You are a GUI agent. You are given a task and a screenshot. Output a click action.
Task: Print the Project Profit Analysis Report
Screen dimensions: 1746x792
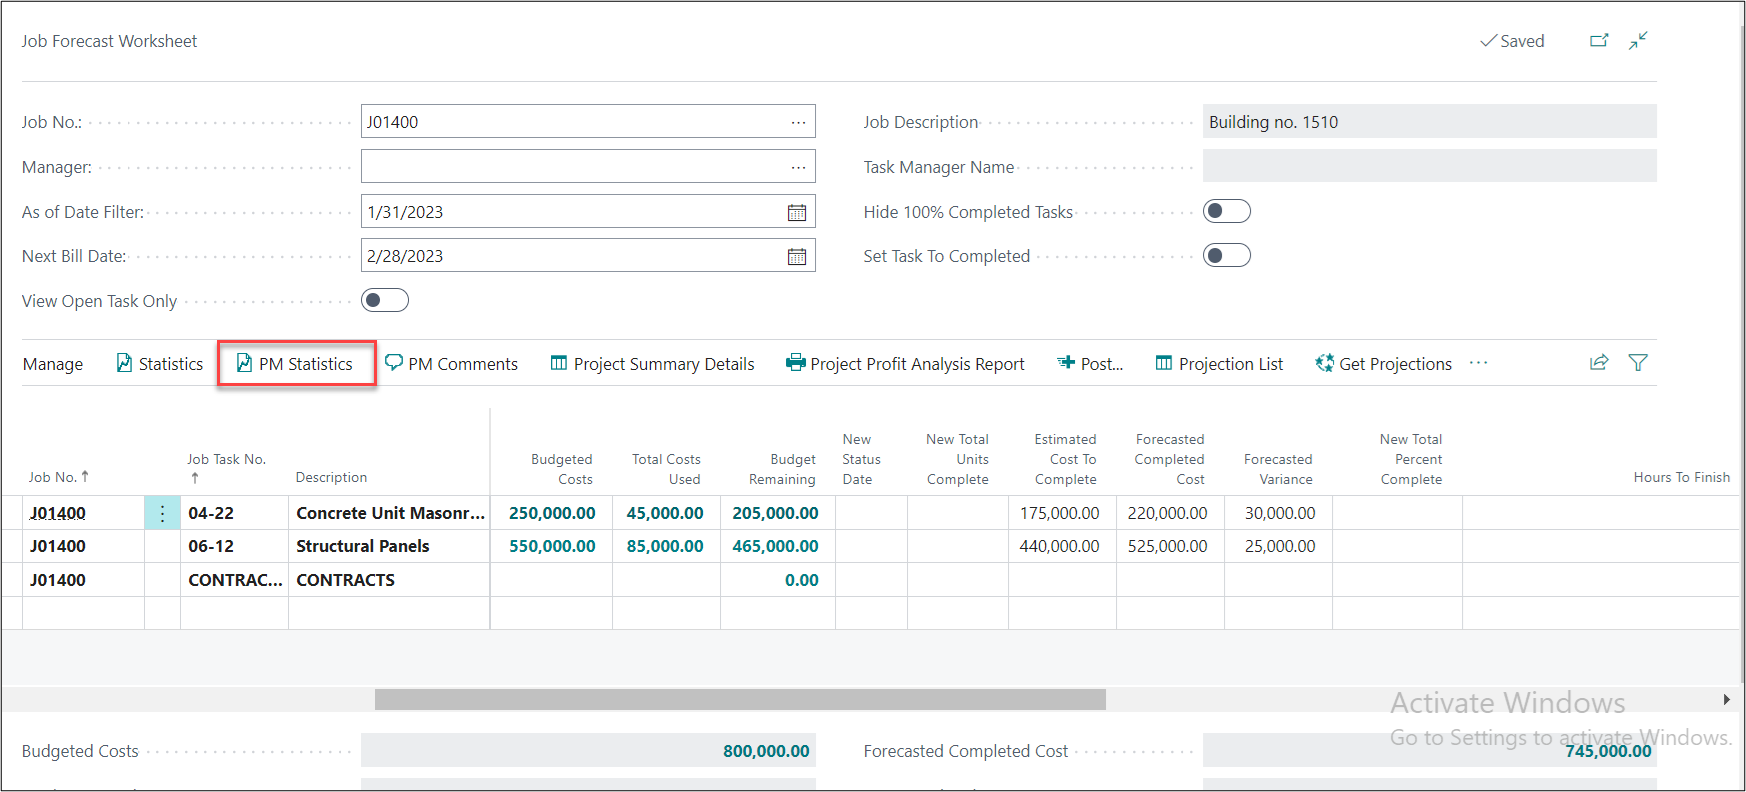[905, 364]
